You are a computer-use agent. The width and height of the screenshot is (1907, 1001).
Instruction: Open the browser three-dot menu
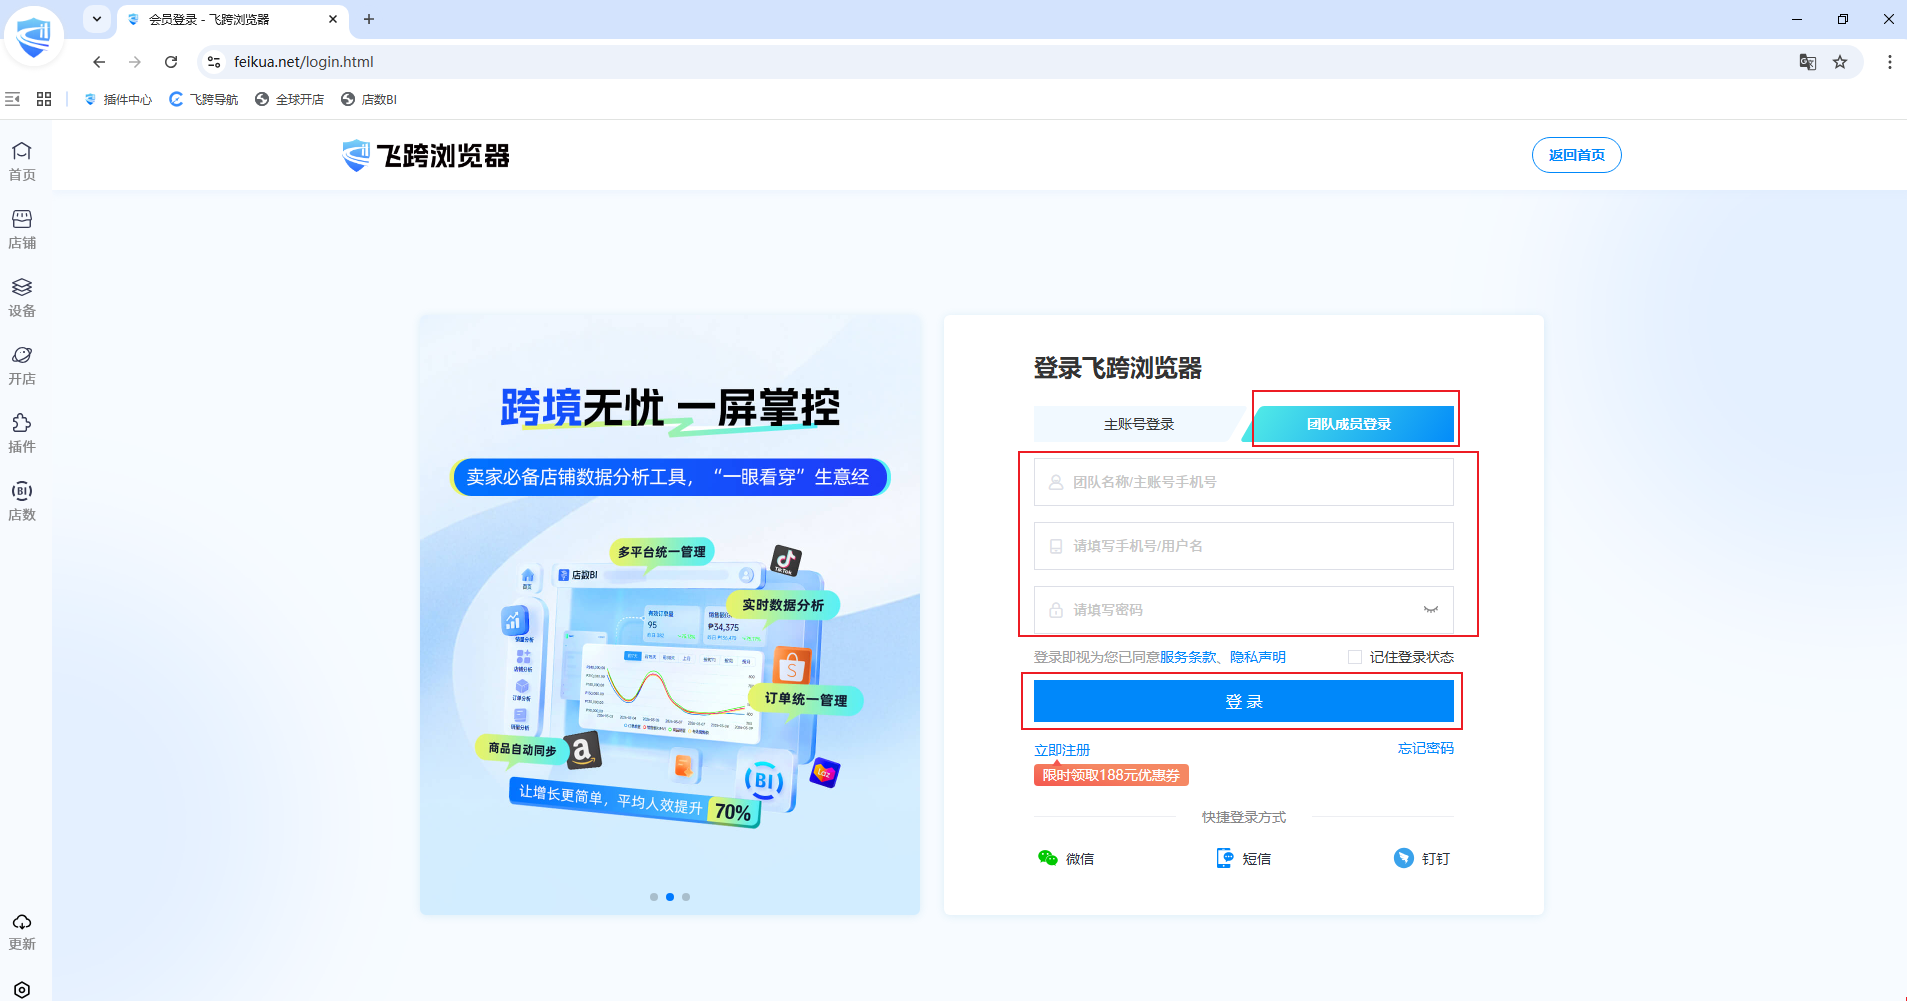tap(1889, 62)
